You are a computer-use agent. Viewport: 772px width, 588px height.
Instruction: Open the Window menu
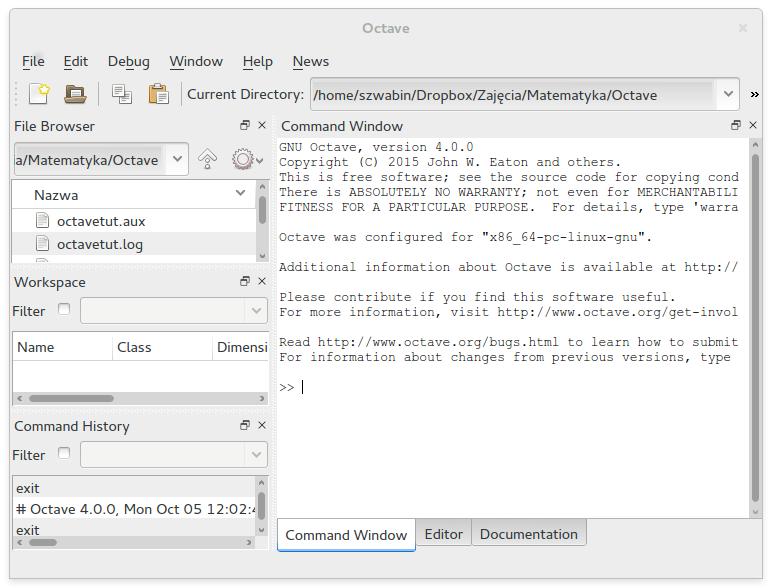pyautogui.click(x=196, y=61)
